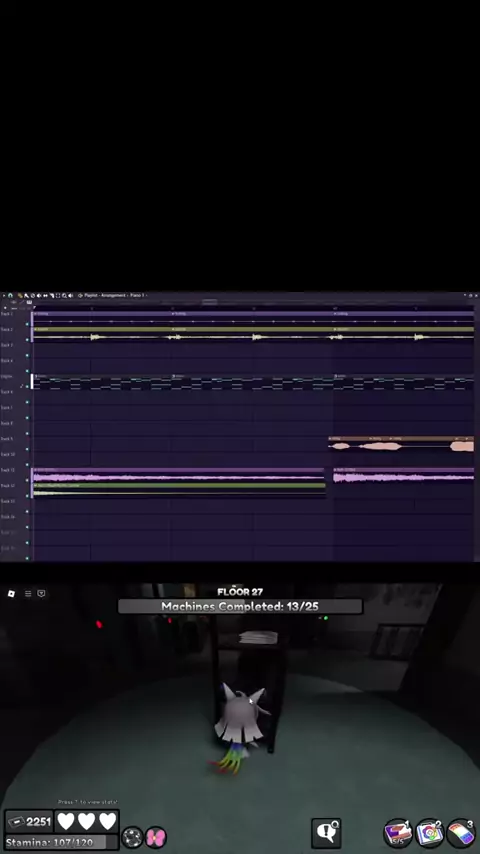Click the exclamation speech bubble ping icon
The height and width of the screenshot is (854, 480).
click(x=326, y=833)
